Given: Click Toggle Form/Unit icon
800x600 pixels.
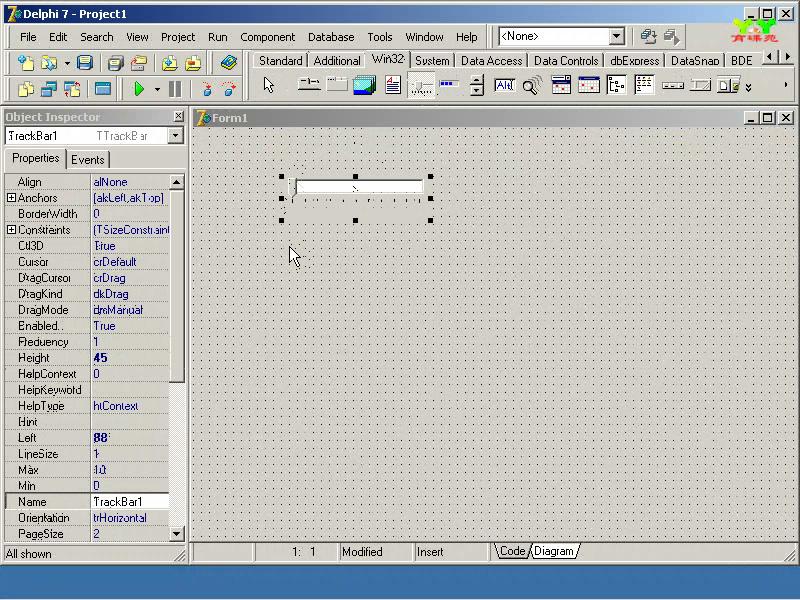Looking at the screenshot, I should click(x=72, y=89).
